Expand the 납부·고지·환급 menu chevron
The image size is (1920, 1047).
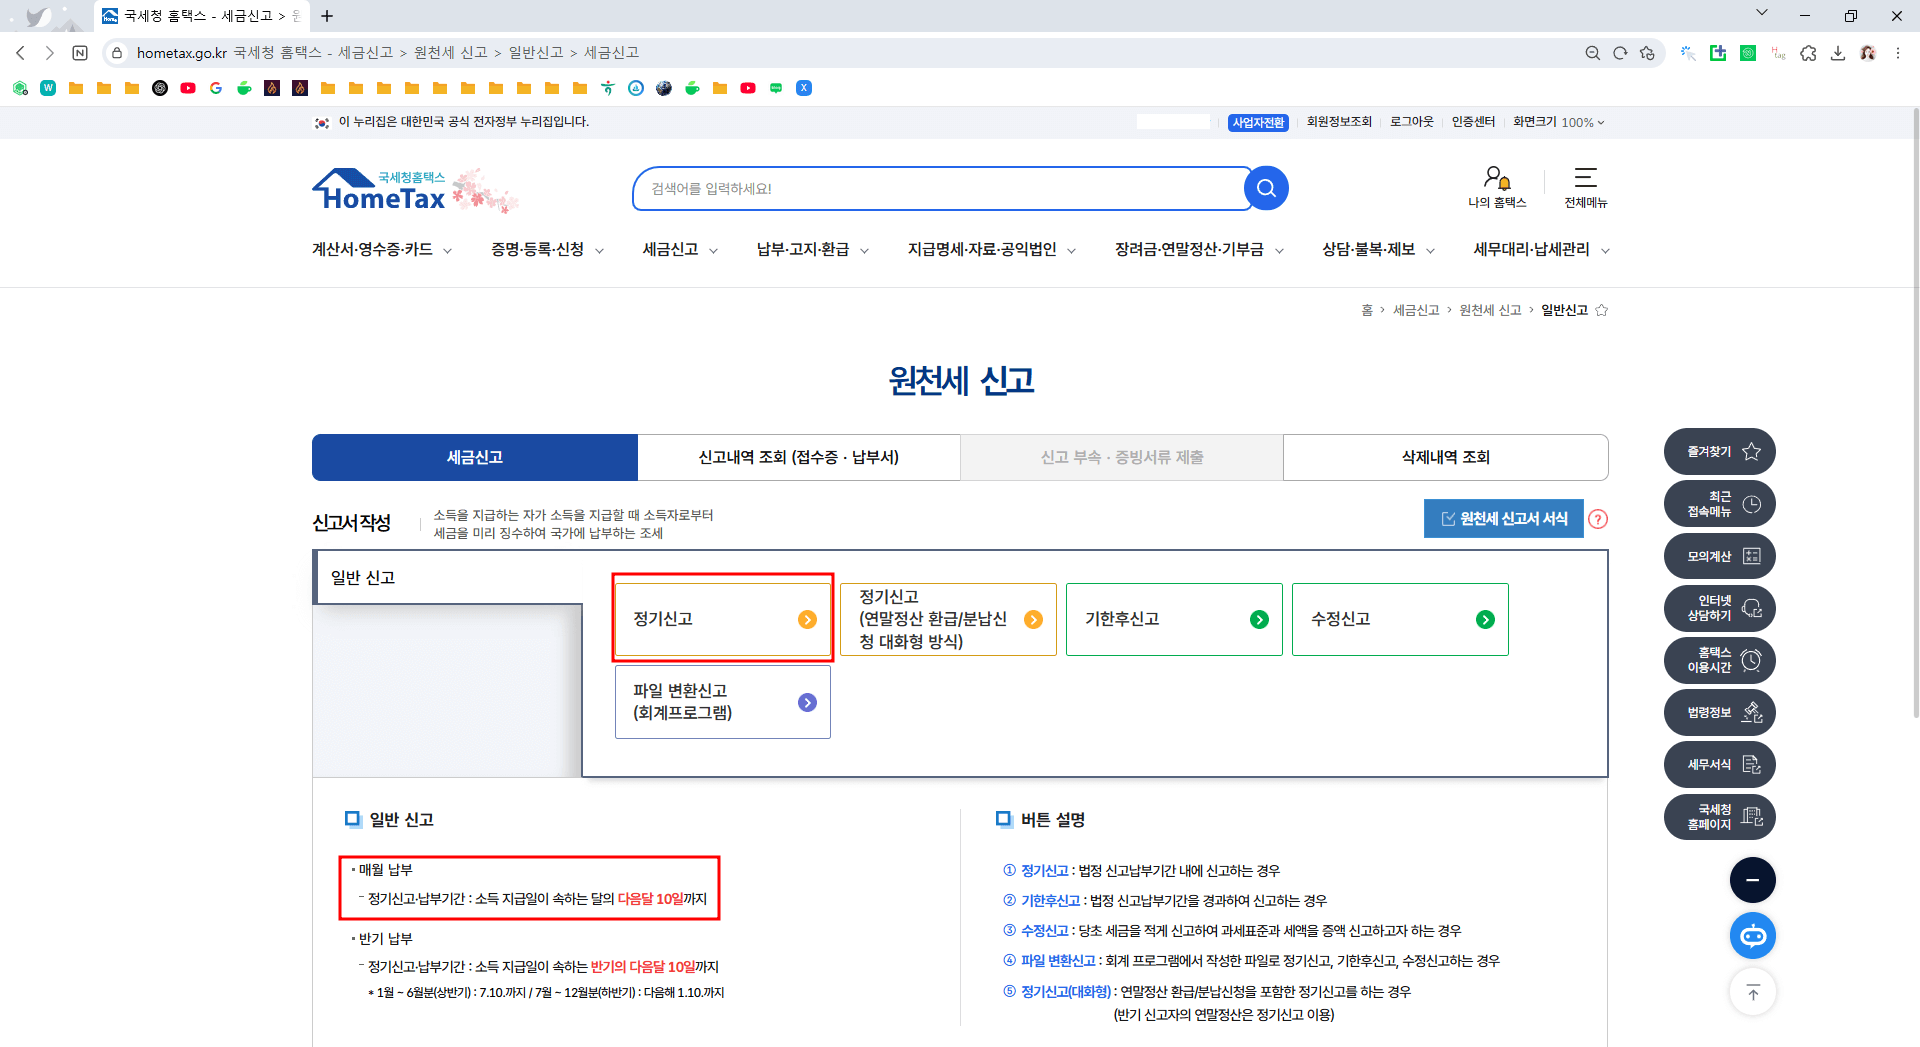tap(866, 251)
